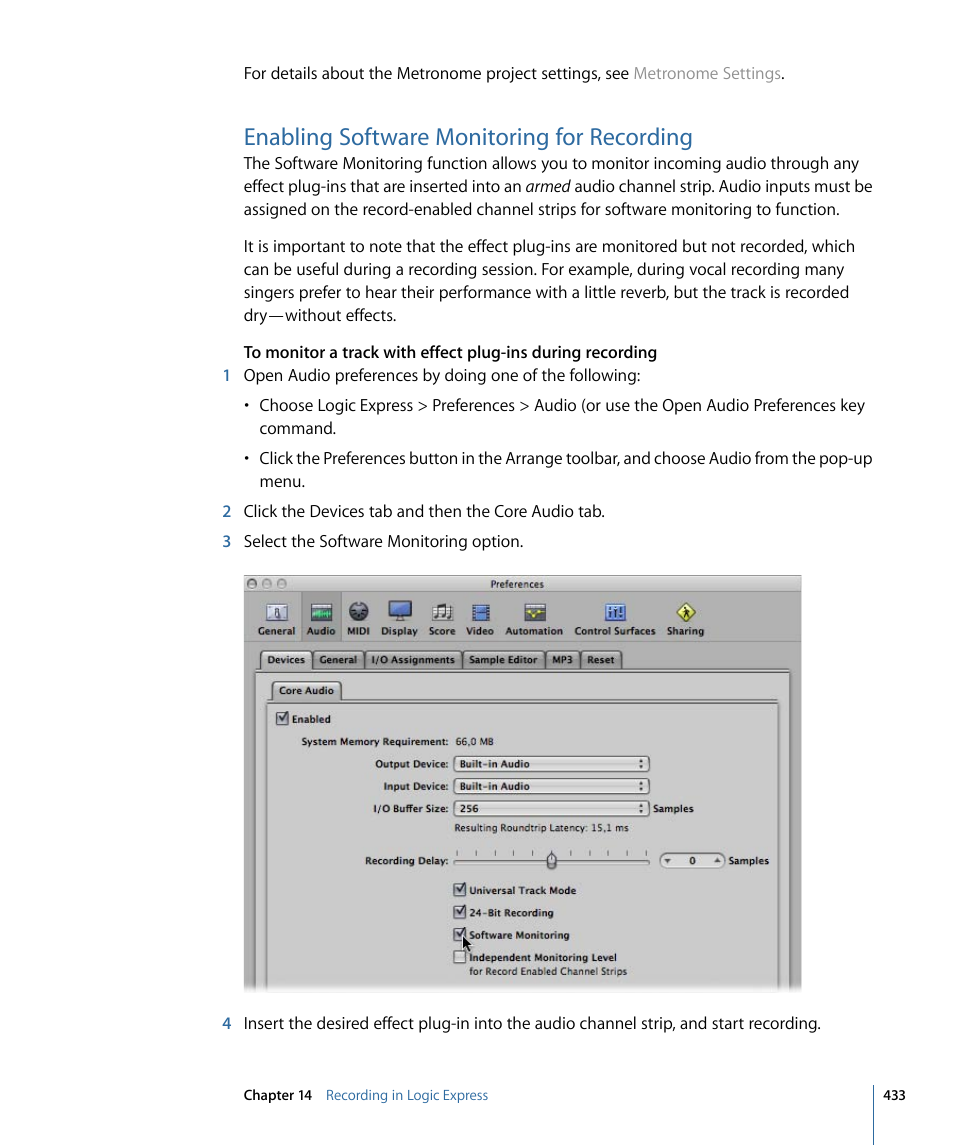Click the Recording Delay samples value field

[692, 861]
